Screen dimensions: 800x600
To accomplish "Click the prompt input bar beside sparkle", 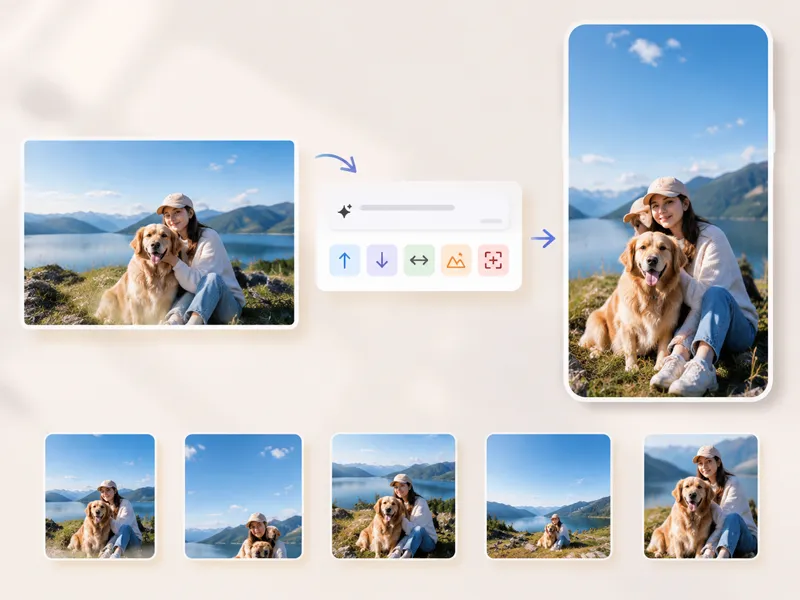I will [419, 210].
